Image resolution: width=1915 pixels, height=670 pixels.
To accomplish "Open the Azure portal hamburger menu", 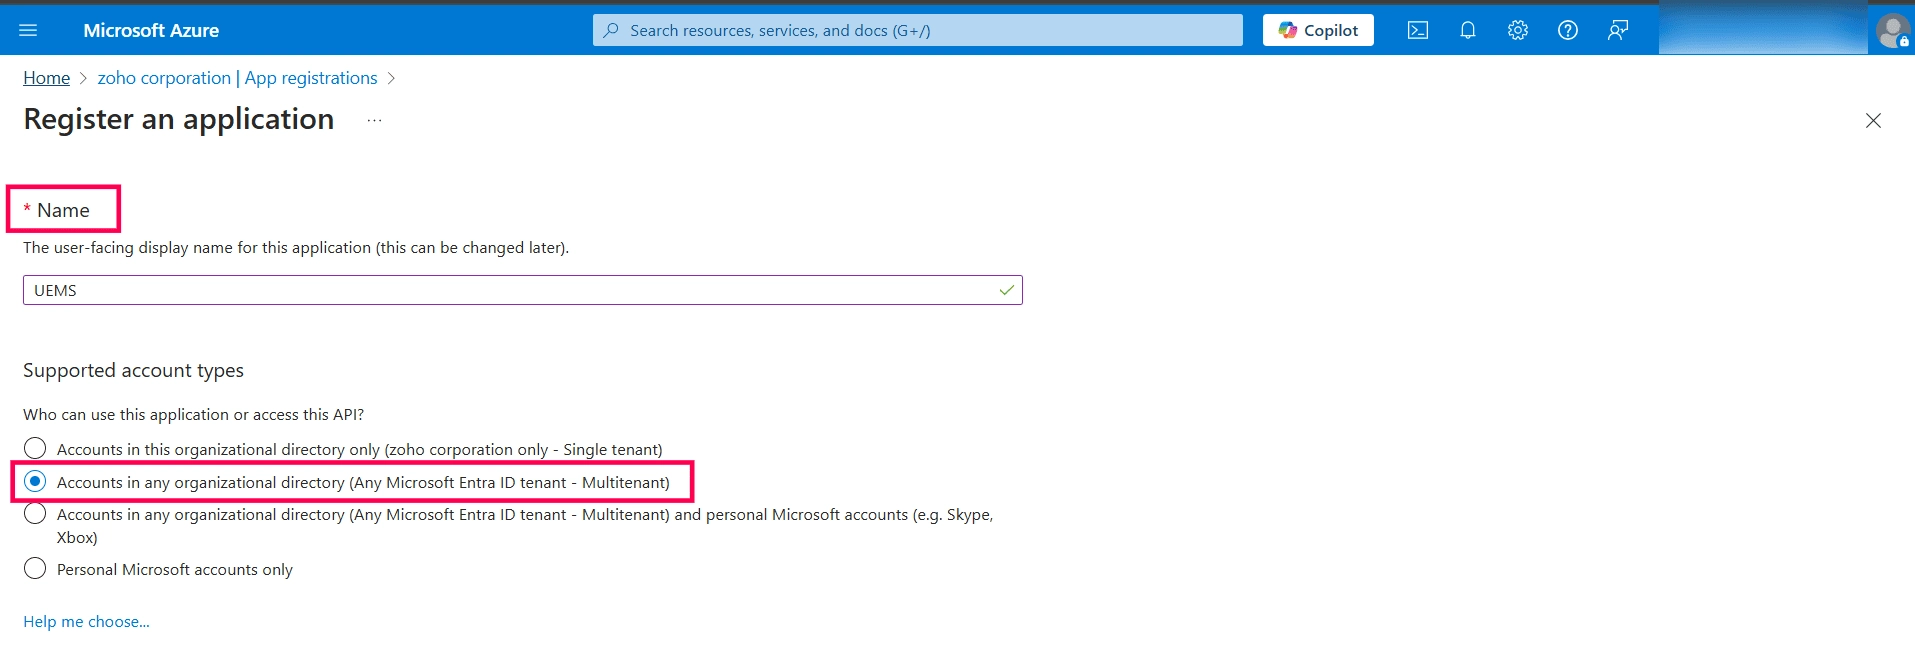I will point(28,30).
